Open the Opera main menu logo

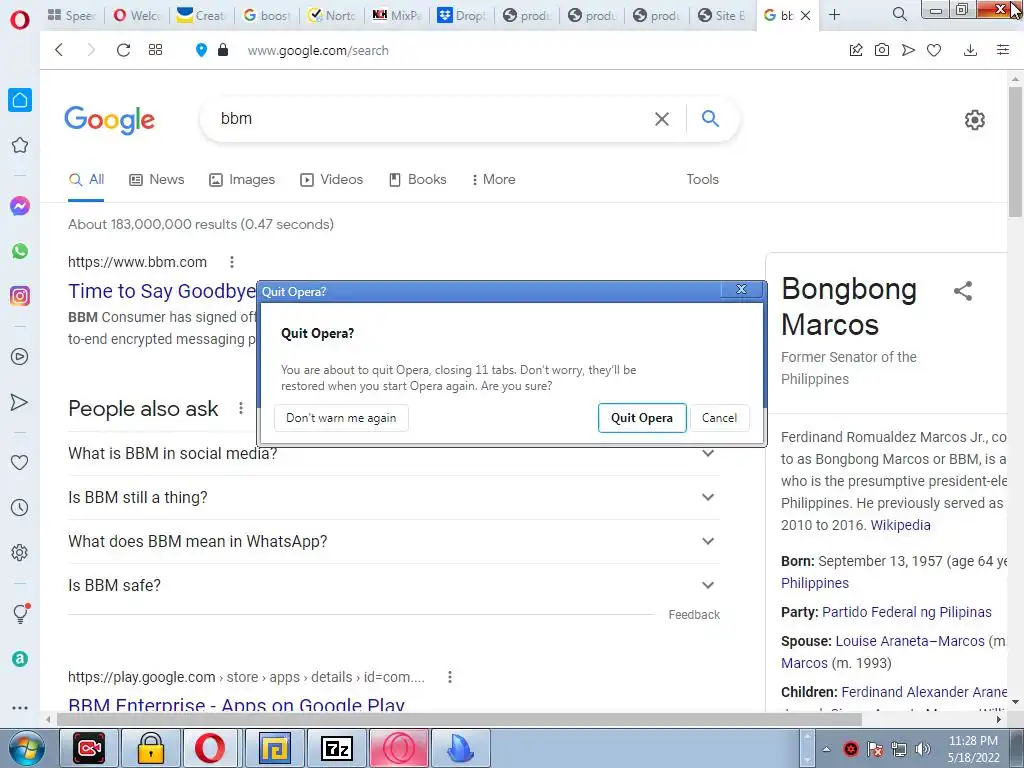point(20,19)
